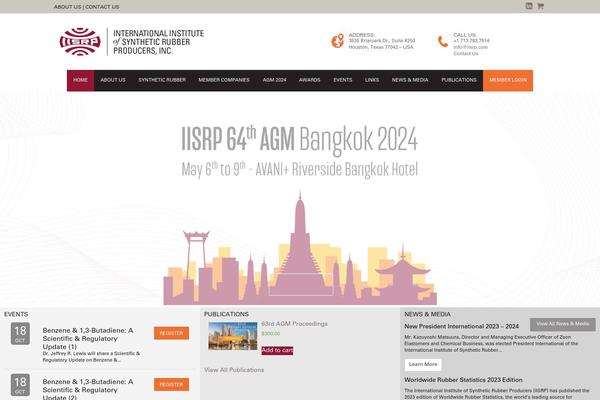Click the globe address icon
Image resolution: width=600 pixels, height=400 pixels.
[x=338, y=41]
